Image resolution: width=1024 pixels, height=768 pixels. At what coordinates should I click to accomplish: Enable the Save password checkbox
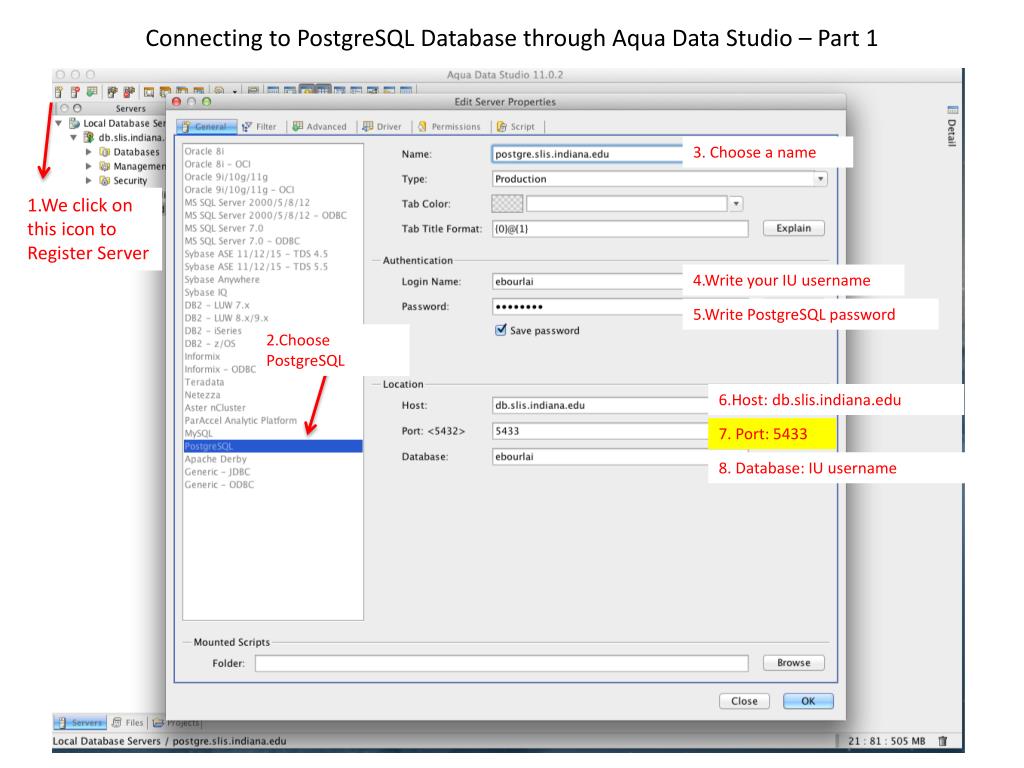coord(501,330)
